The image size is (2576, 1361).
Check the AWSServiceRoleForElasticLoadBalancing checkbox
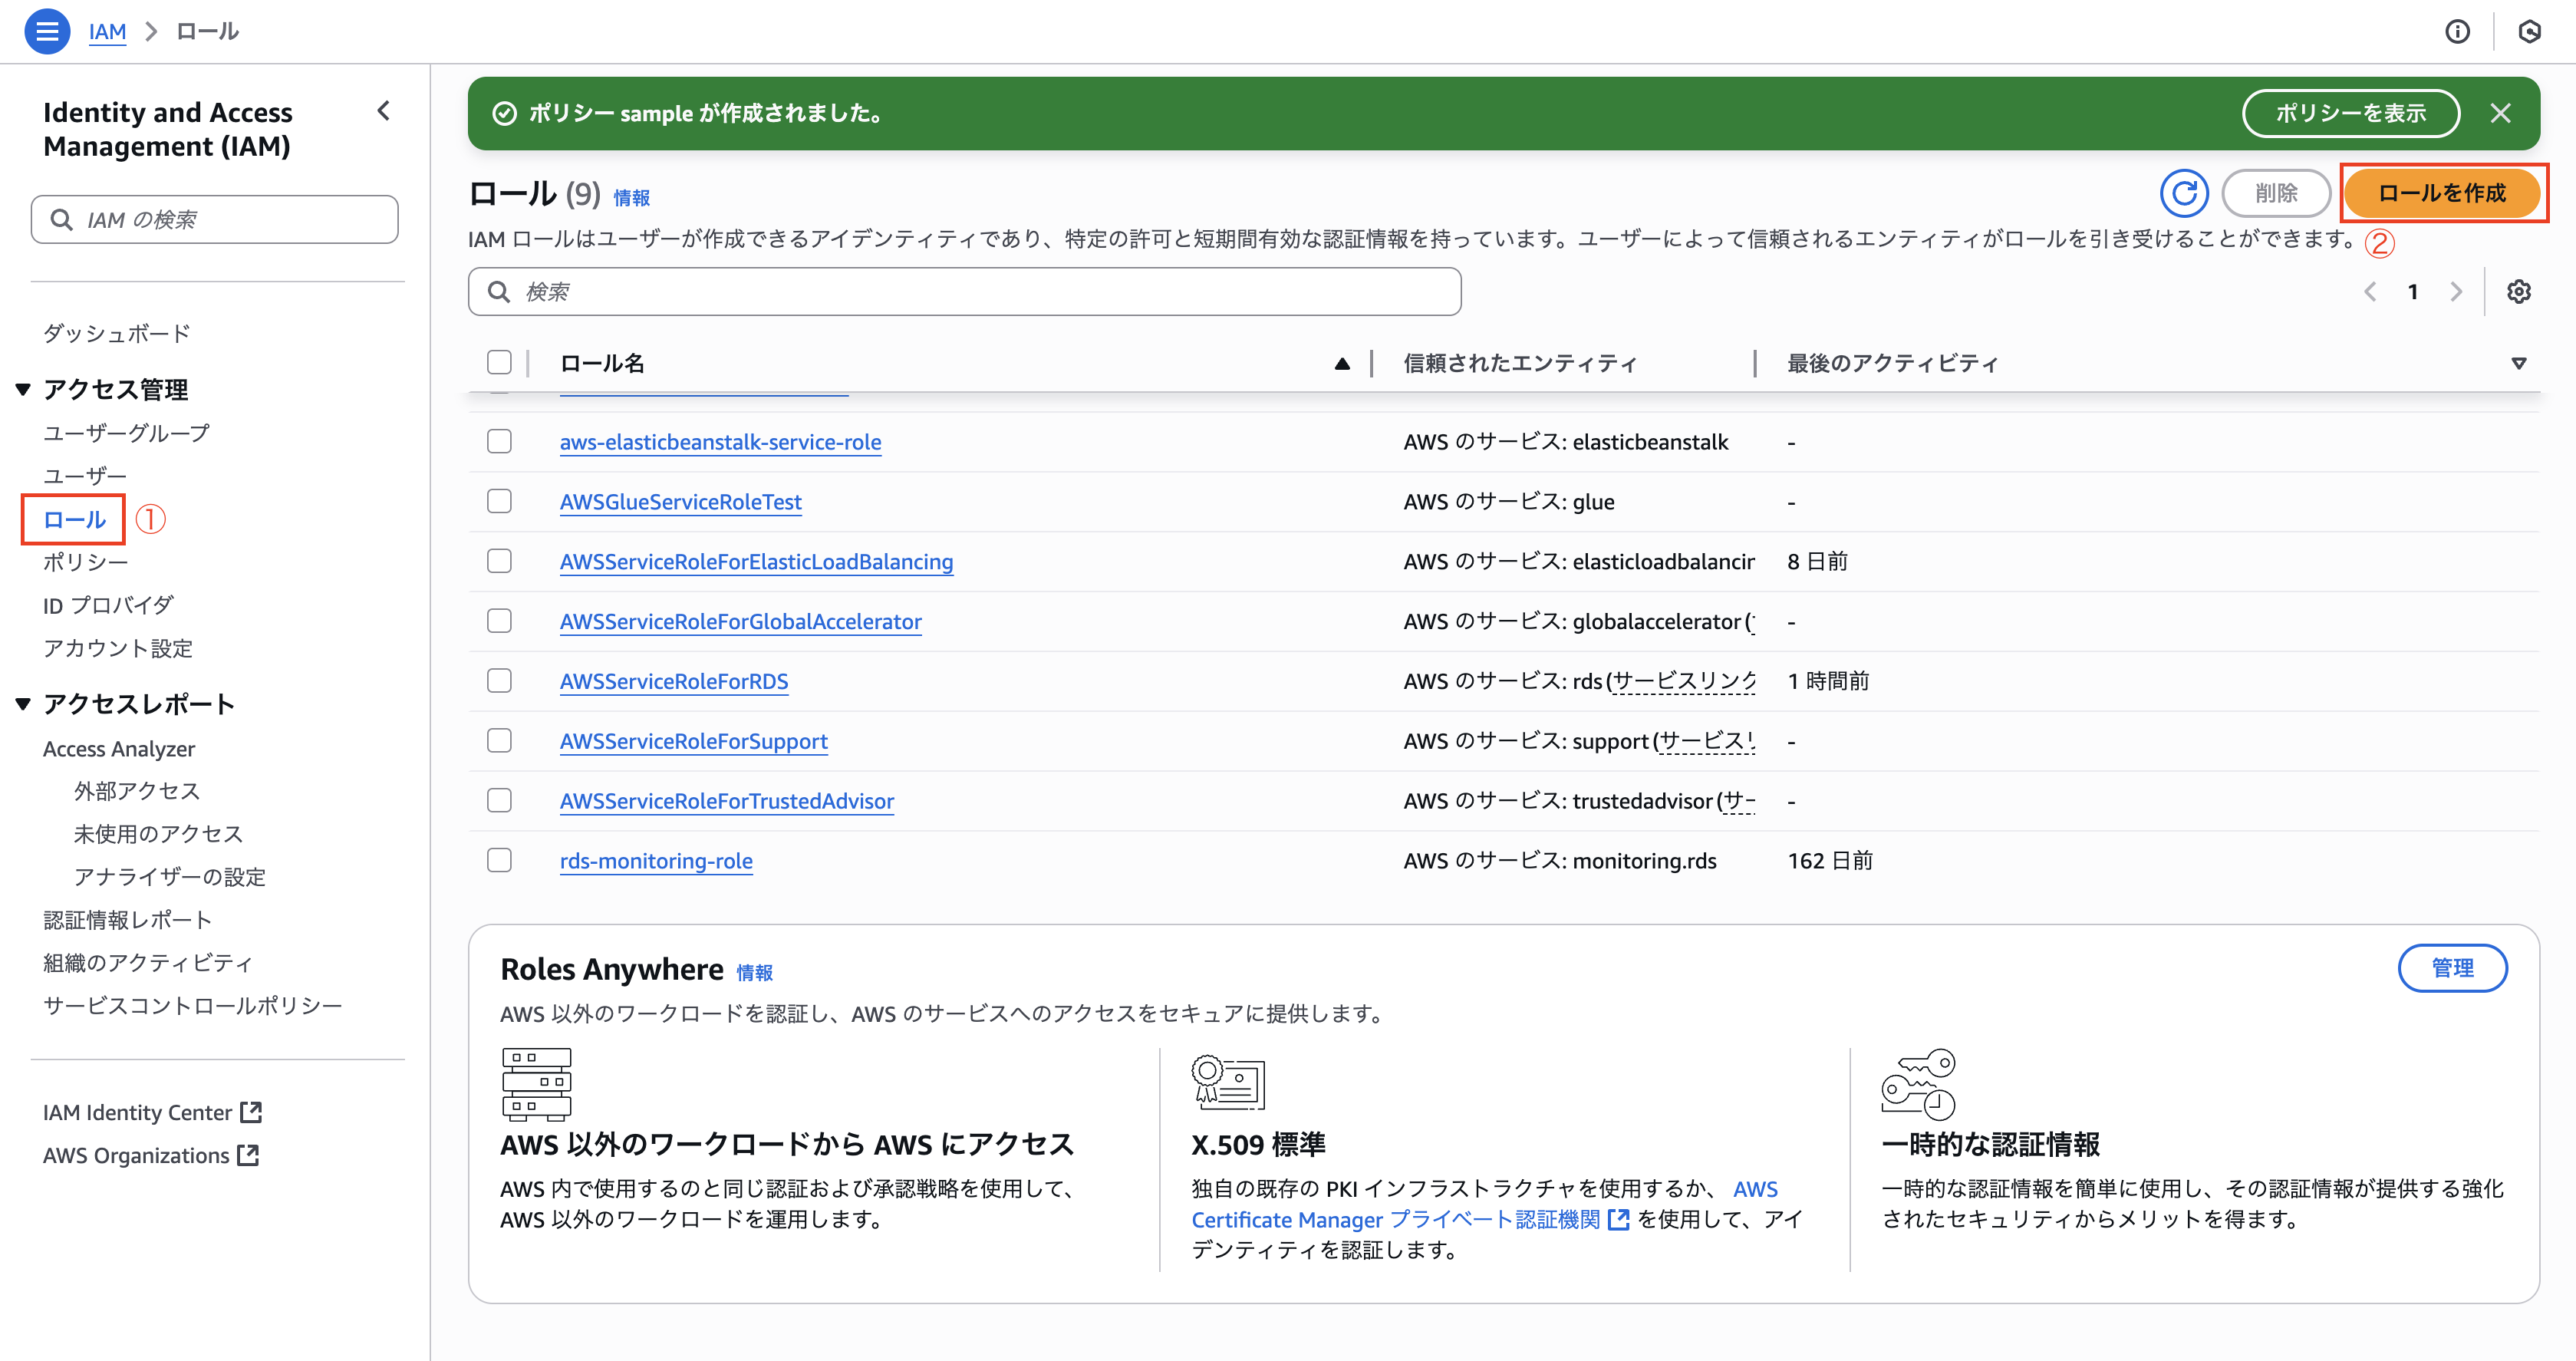tap(499, 561)
